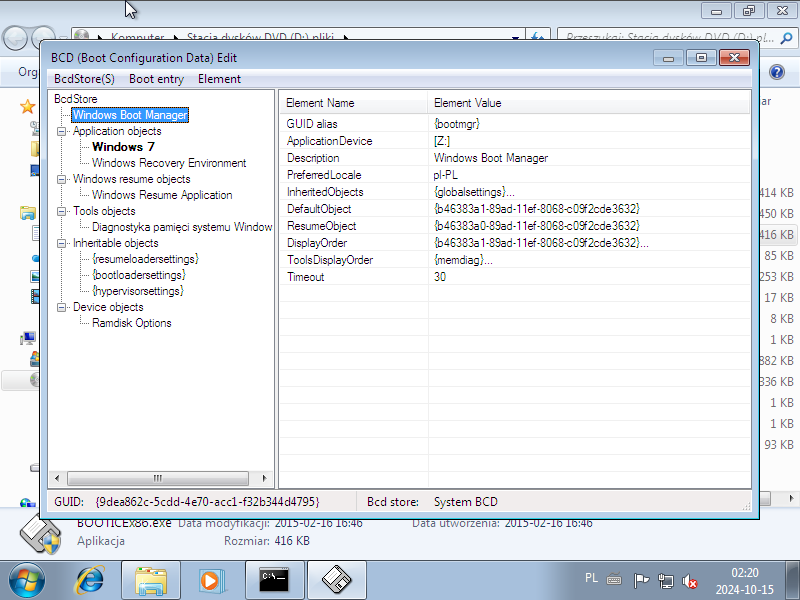Click the network tray icon

tap(666, 581)
